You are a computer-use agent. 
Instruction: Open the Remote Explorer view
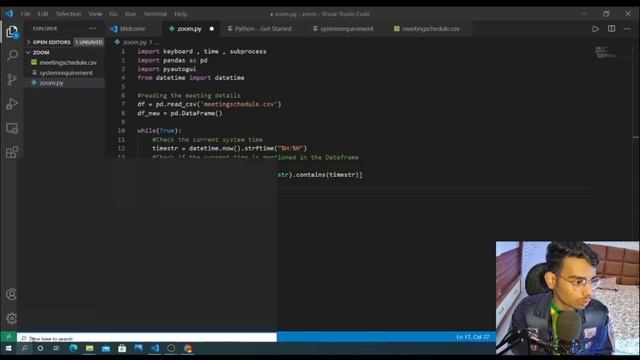[x=12, y=128]
